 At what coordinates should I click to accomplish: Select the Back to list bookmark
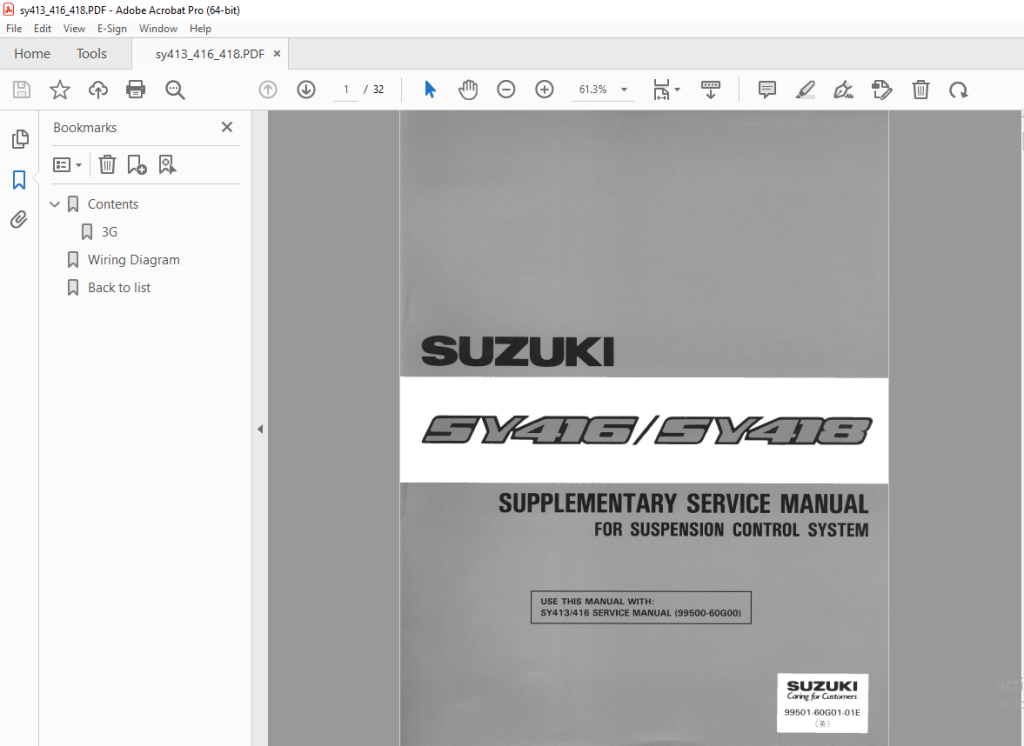click(x=119, y=287)
